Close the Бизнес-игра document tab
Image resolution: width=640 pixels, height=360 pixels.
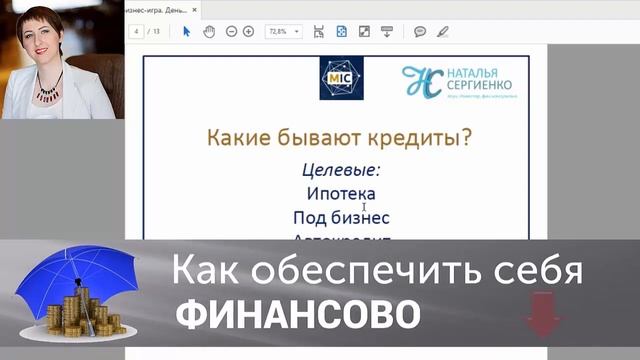pyautogui.click(x=195, y=10)
